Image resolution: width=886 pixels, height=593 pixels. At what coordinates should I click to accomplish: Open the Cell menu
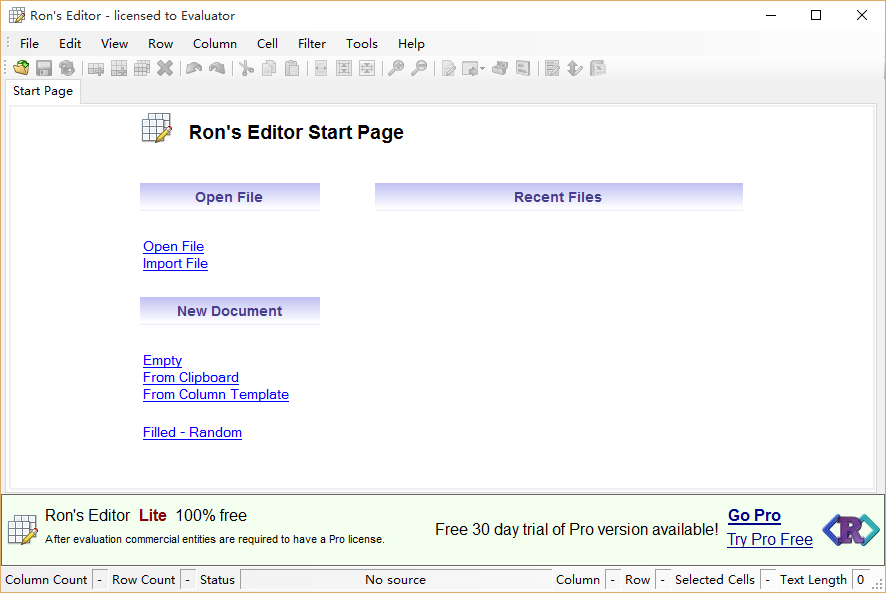coord(267,44)
